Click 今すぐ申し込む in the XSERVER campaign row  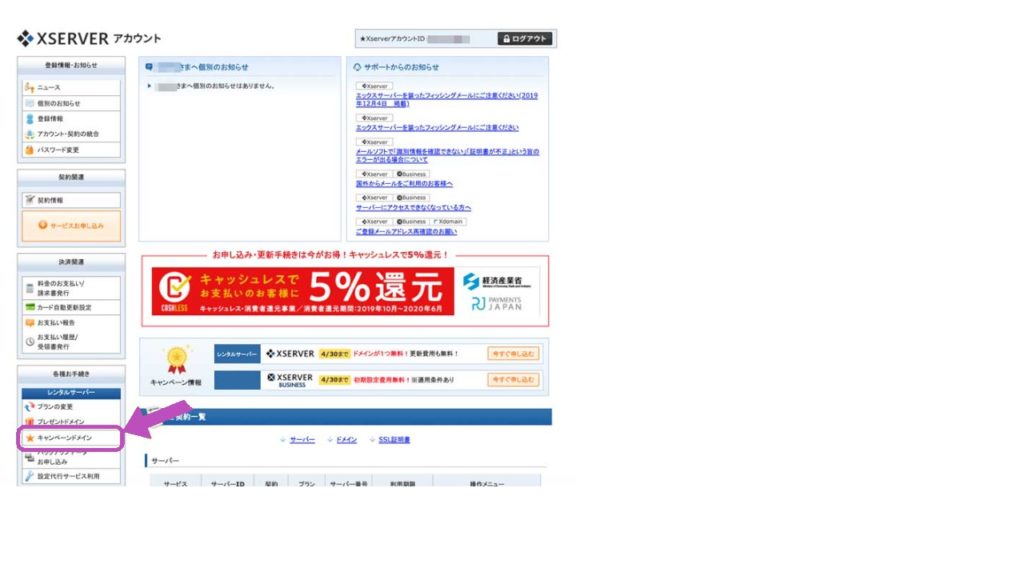click(513, 353)
